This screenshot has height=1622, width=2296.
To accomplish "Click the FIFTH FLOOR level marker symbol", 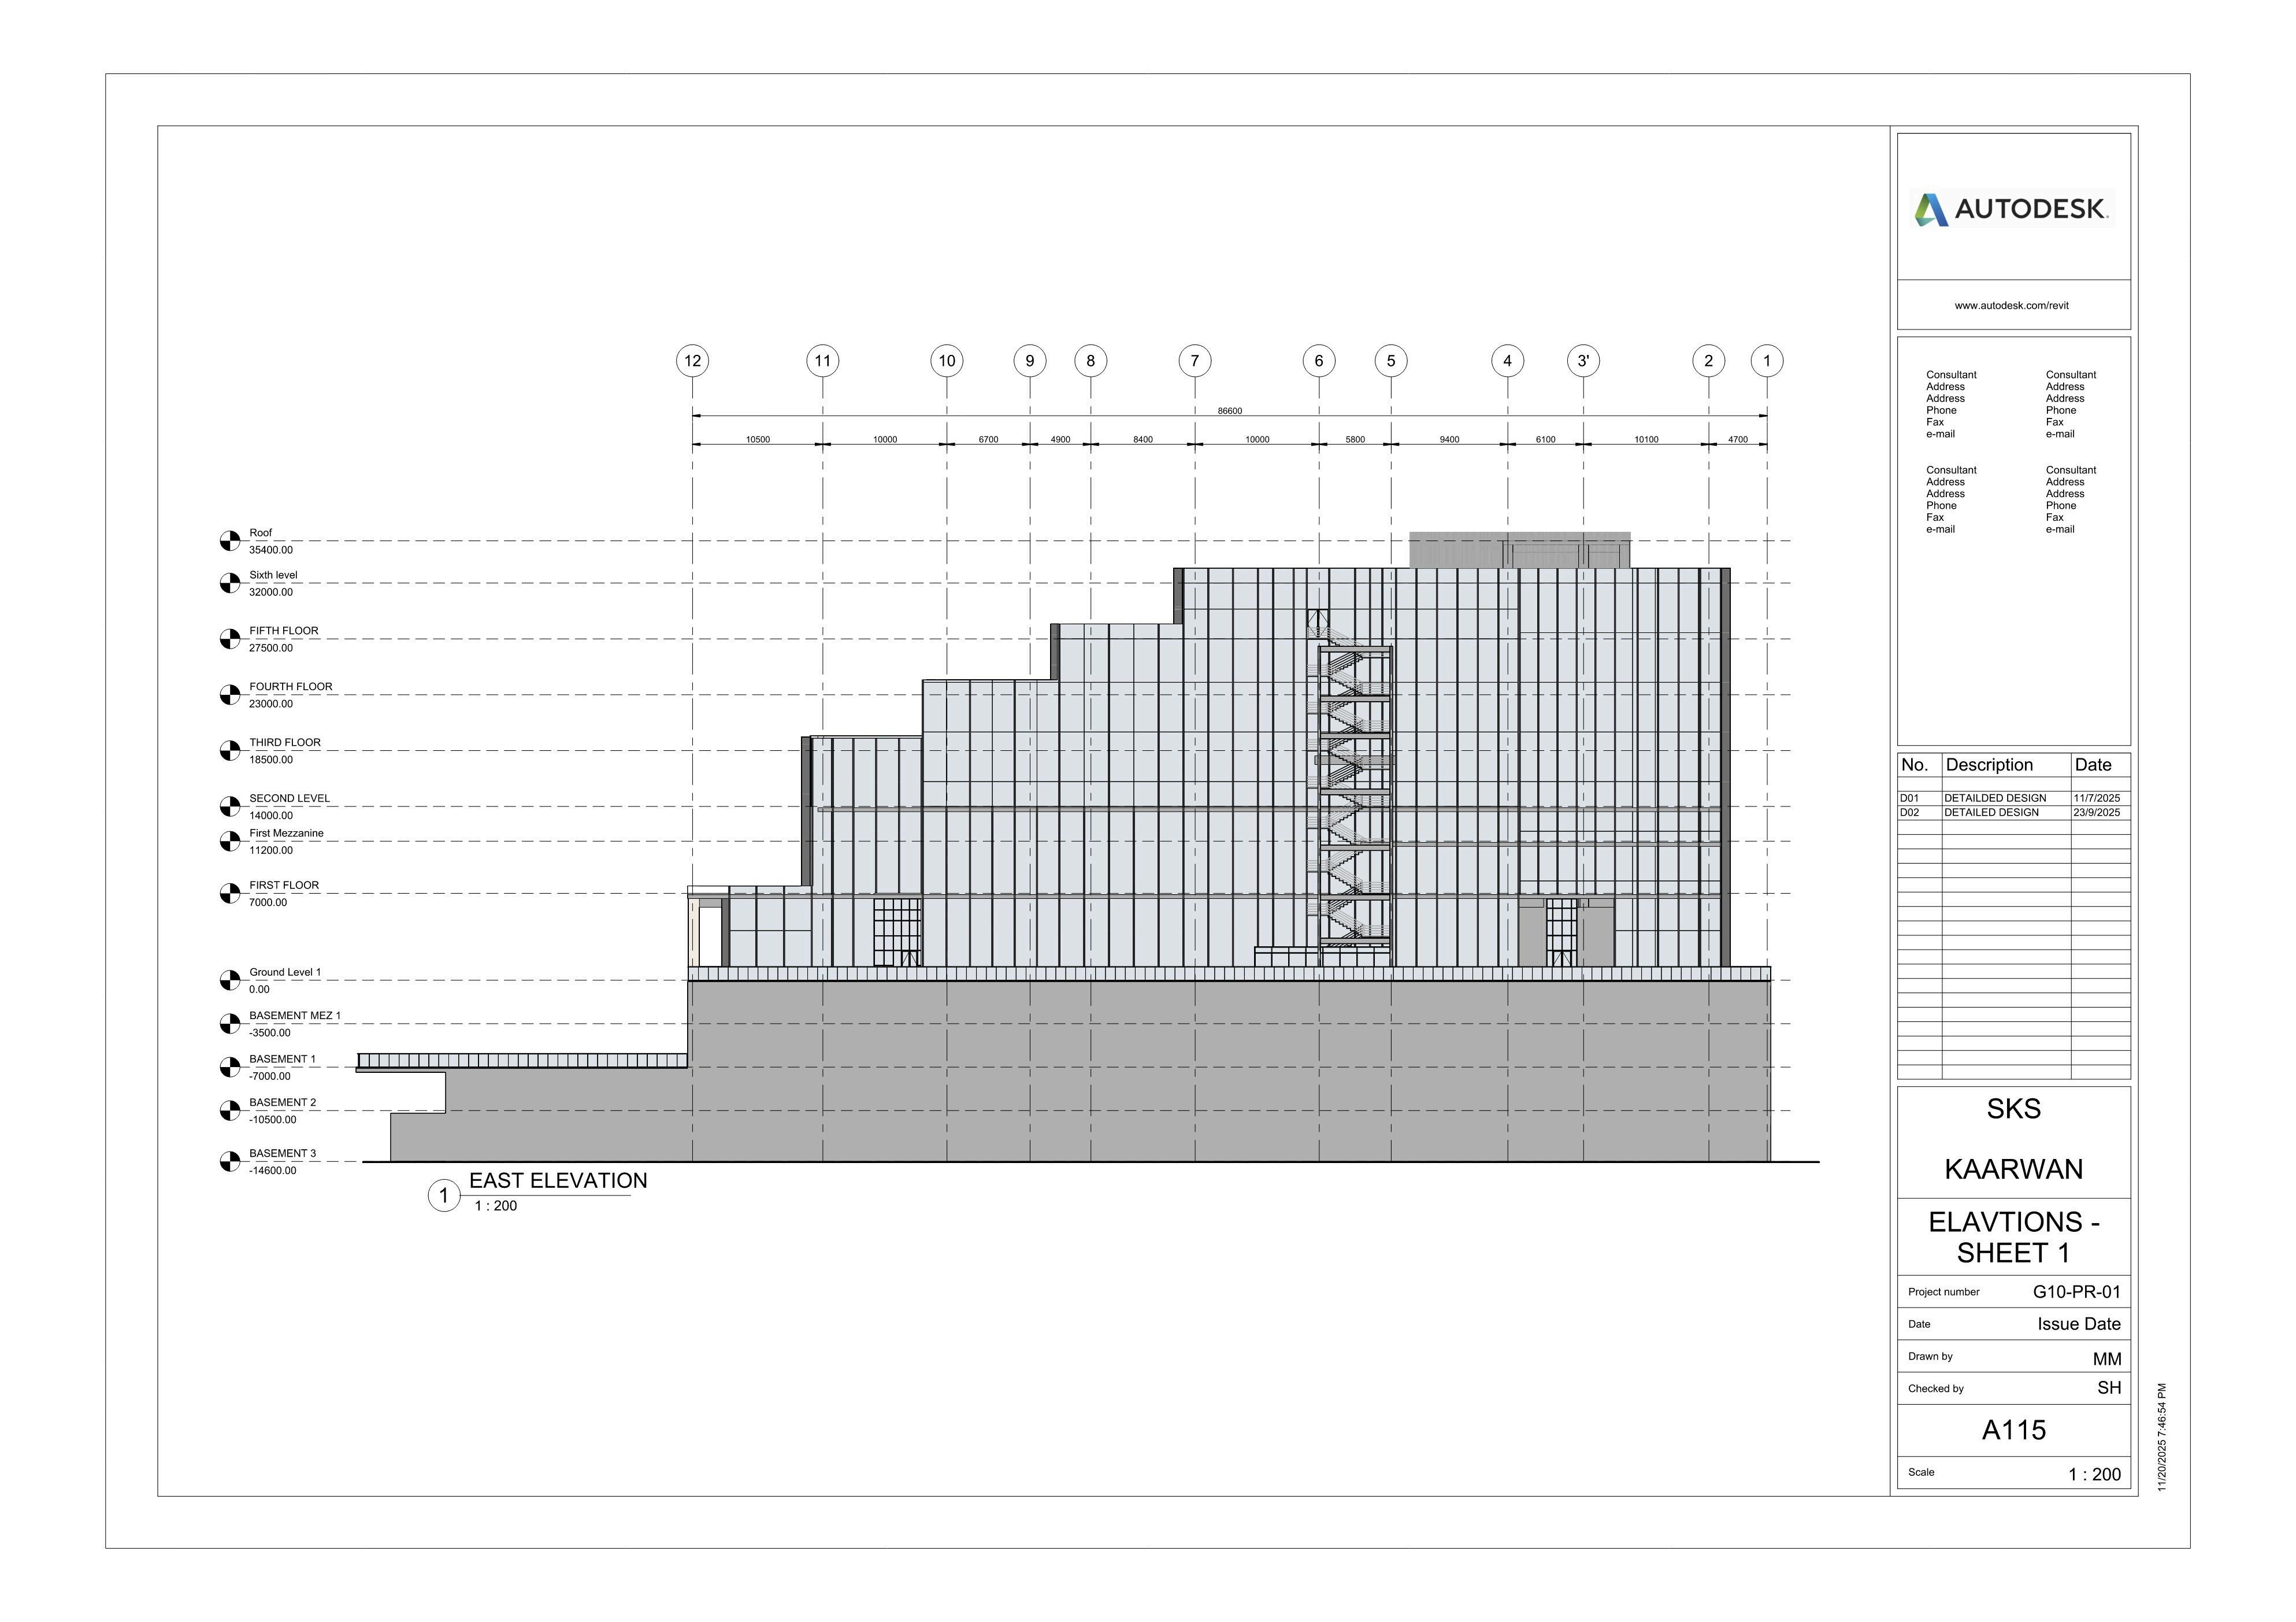I will [230, 639].
